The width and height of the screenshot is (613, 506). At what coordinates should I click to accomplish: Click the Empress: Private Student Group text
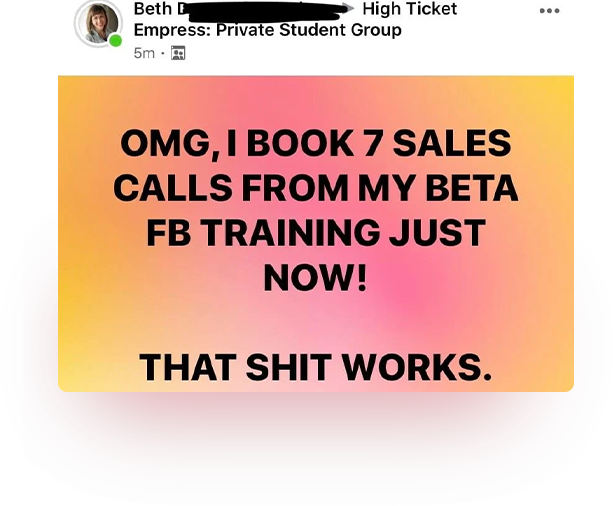pyautogui.click(x=267, y=30)
